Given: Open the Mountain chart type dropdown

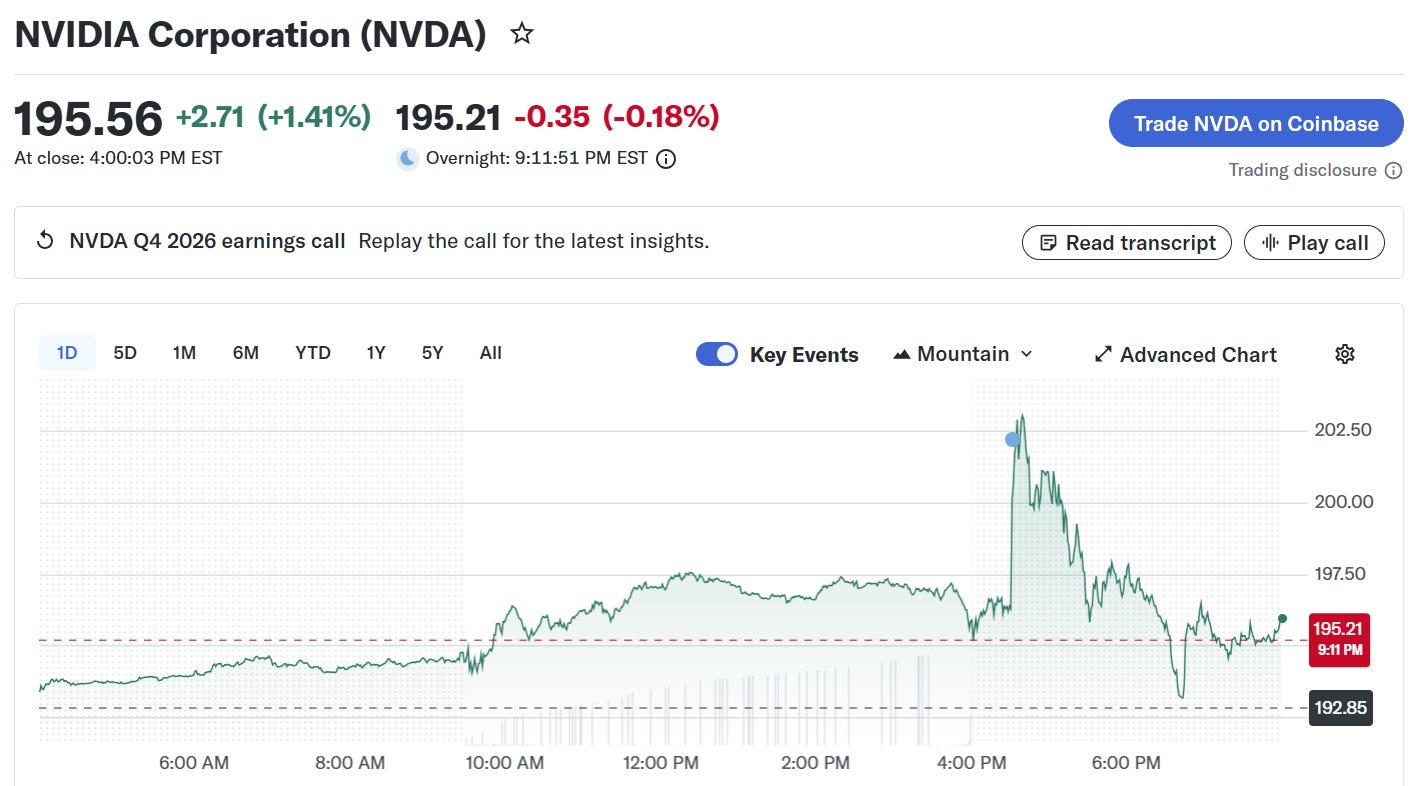Looking at the screenshot, I should click(x=963, y=354).
